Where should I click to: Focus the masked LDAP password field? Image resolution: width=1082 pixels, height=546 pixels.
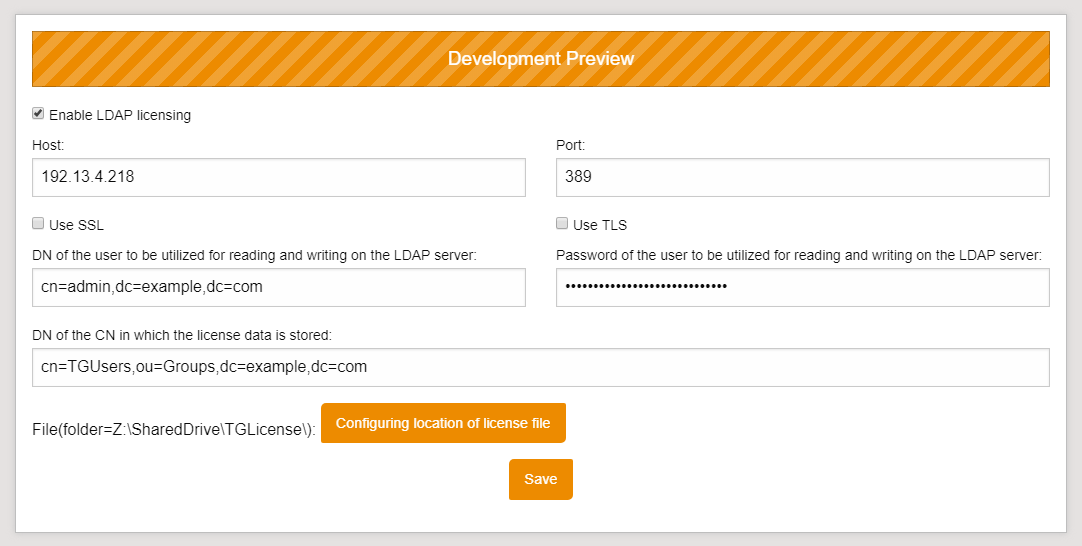coord(802,287)
